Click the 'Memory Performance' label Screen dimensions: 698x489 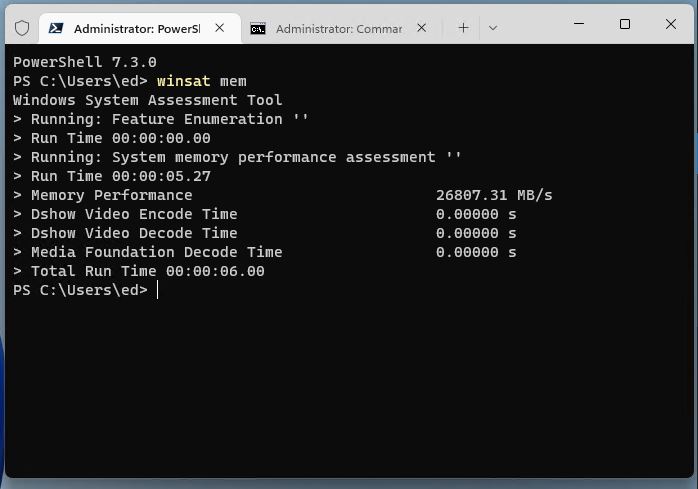112,195
